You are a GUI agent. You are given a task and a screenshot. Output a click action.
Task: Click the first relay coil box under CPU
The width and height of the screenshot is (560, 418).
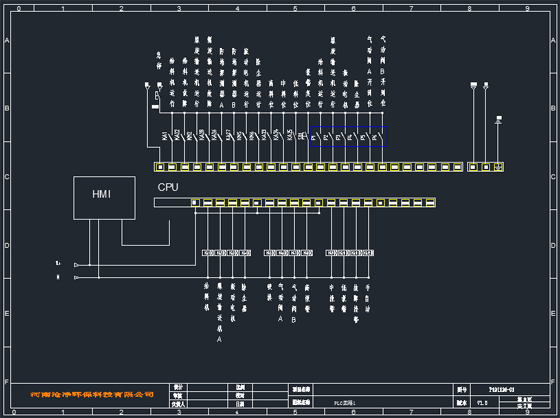pos(208,253)
